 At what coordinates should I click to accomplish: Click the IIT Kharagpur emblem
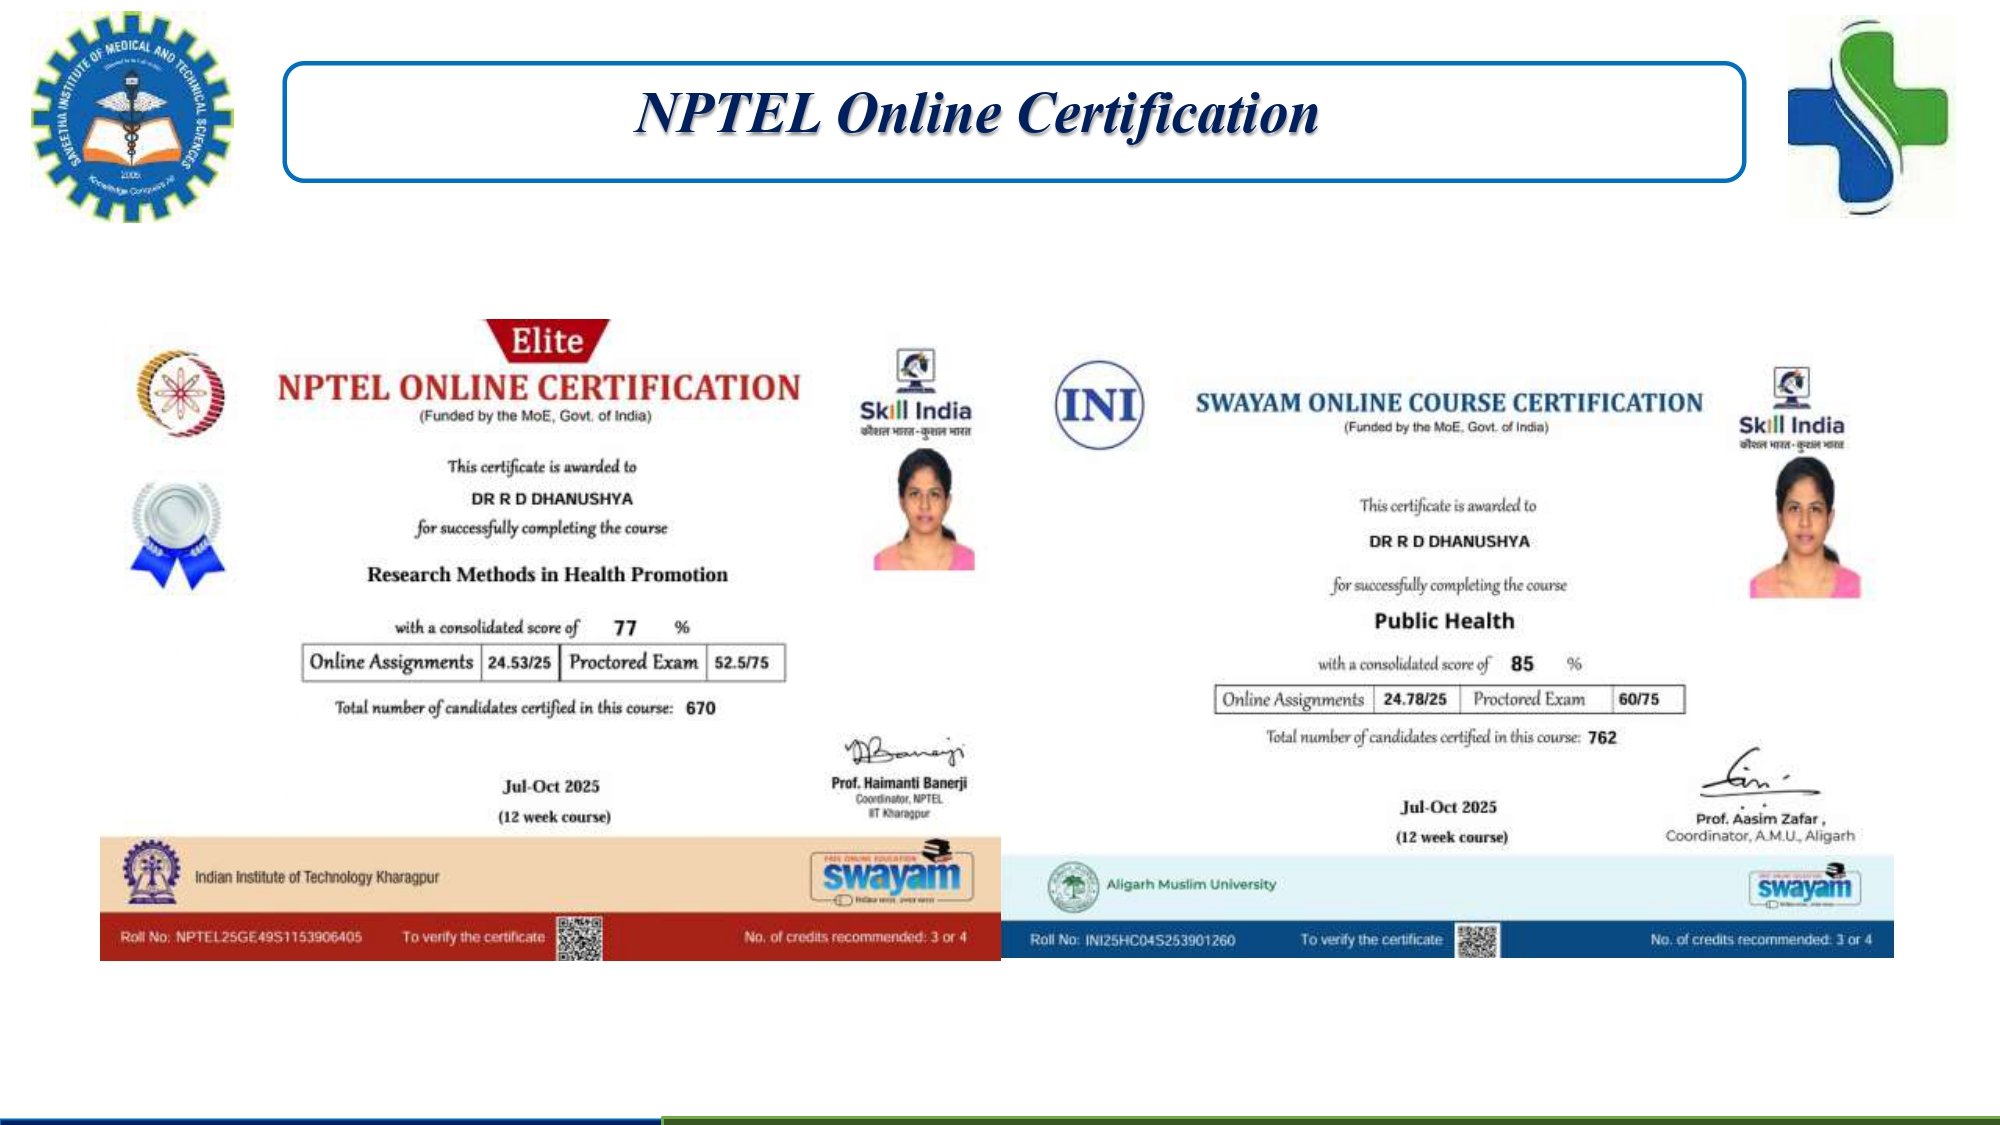point(150,873)
